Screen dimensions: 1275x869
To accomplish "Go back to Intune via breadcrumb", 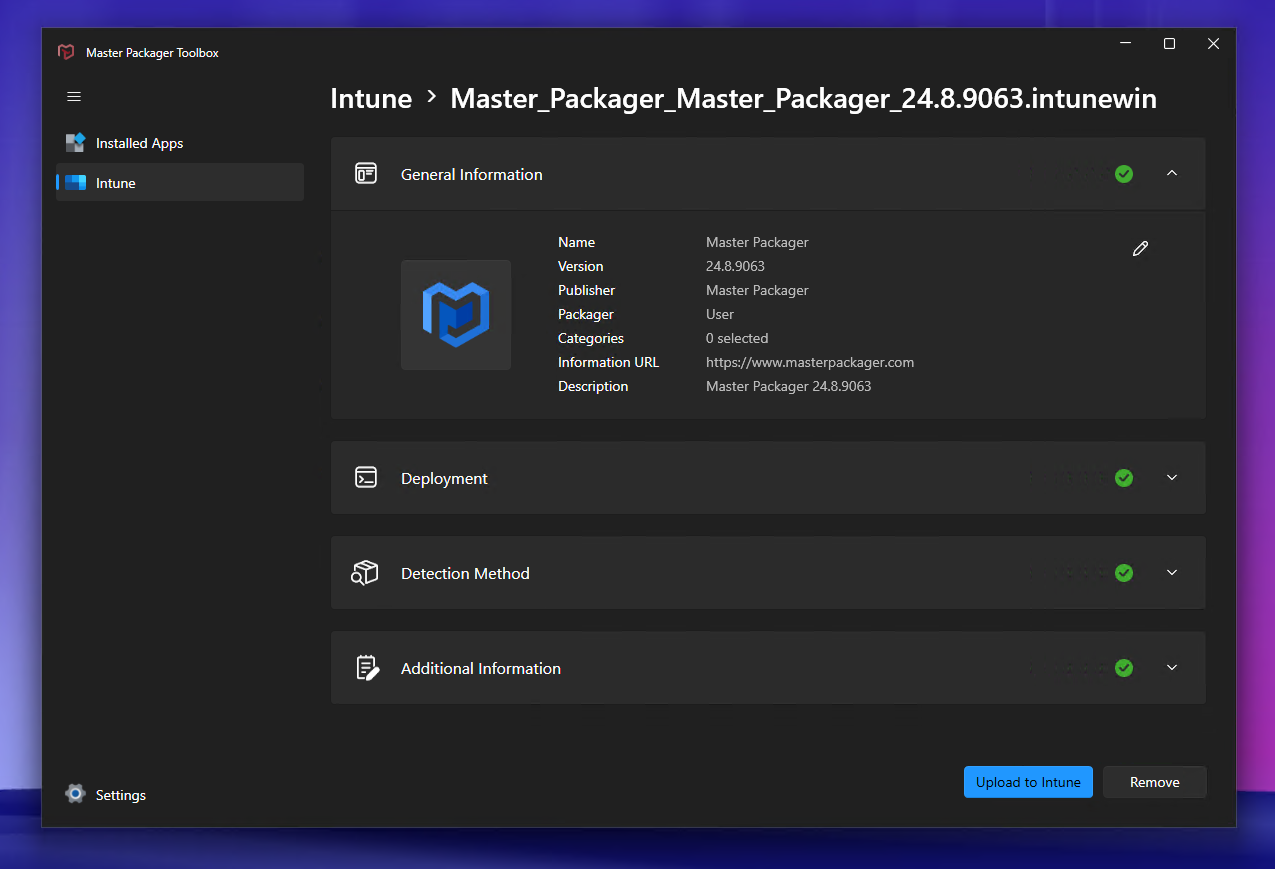I will pos(371,98).
